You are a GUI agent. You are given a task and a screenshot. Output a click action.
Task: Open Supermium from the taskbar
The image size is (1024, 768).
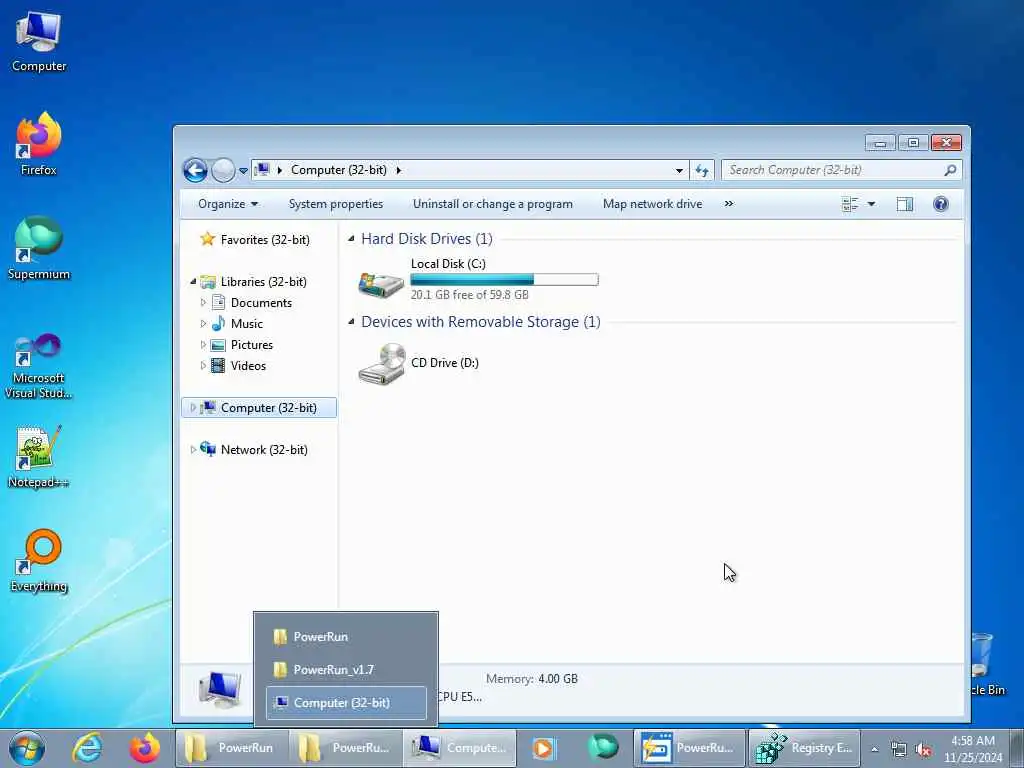pyautogui.click(x=602, y=748)
